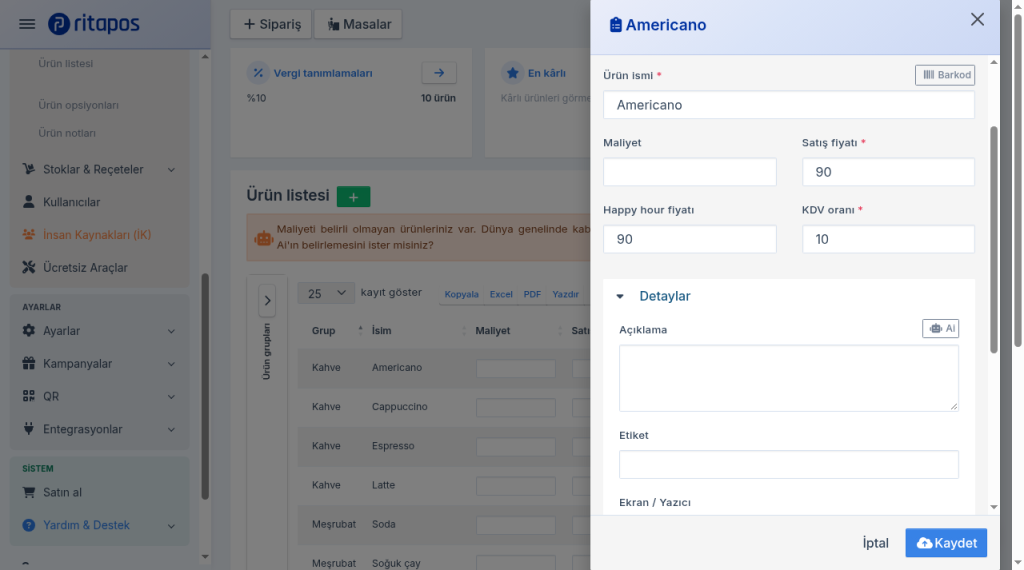
Task: Click the KDV oranı input field
Action: 888,240
